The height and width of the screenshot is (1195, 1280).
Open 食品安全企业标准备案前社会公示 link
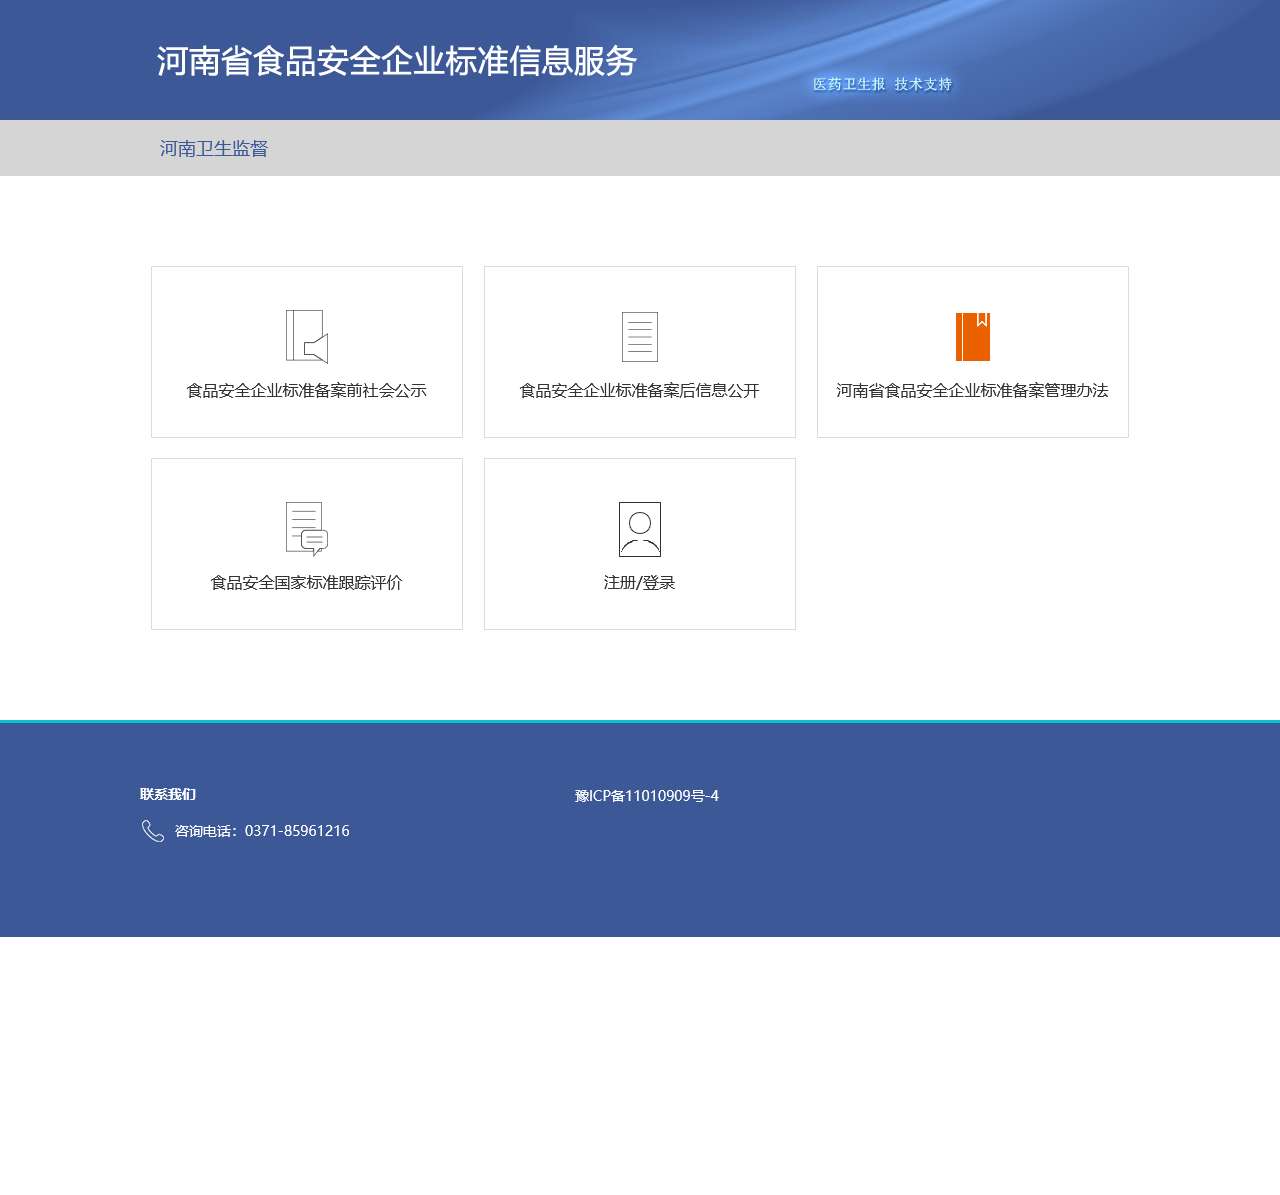point(307,391)
